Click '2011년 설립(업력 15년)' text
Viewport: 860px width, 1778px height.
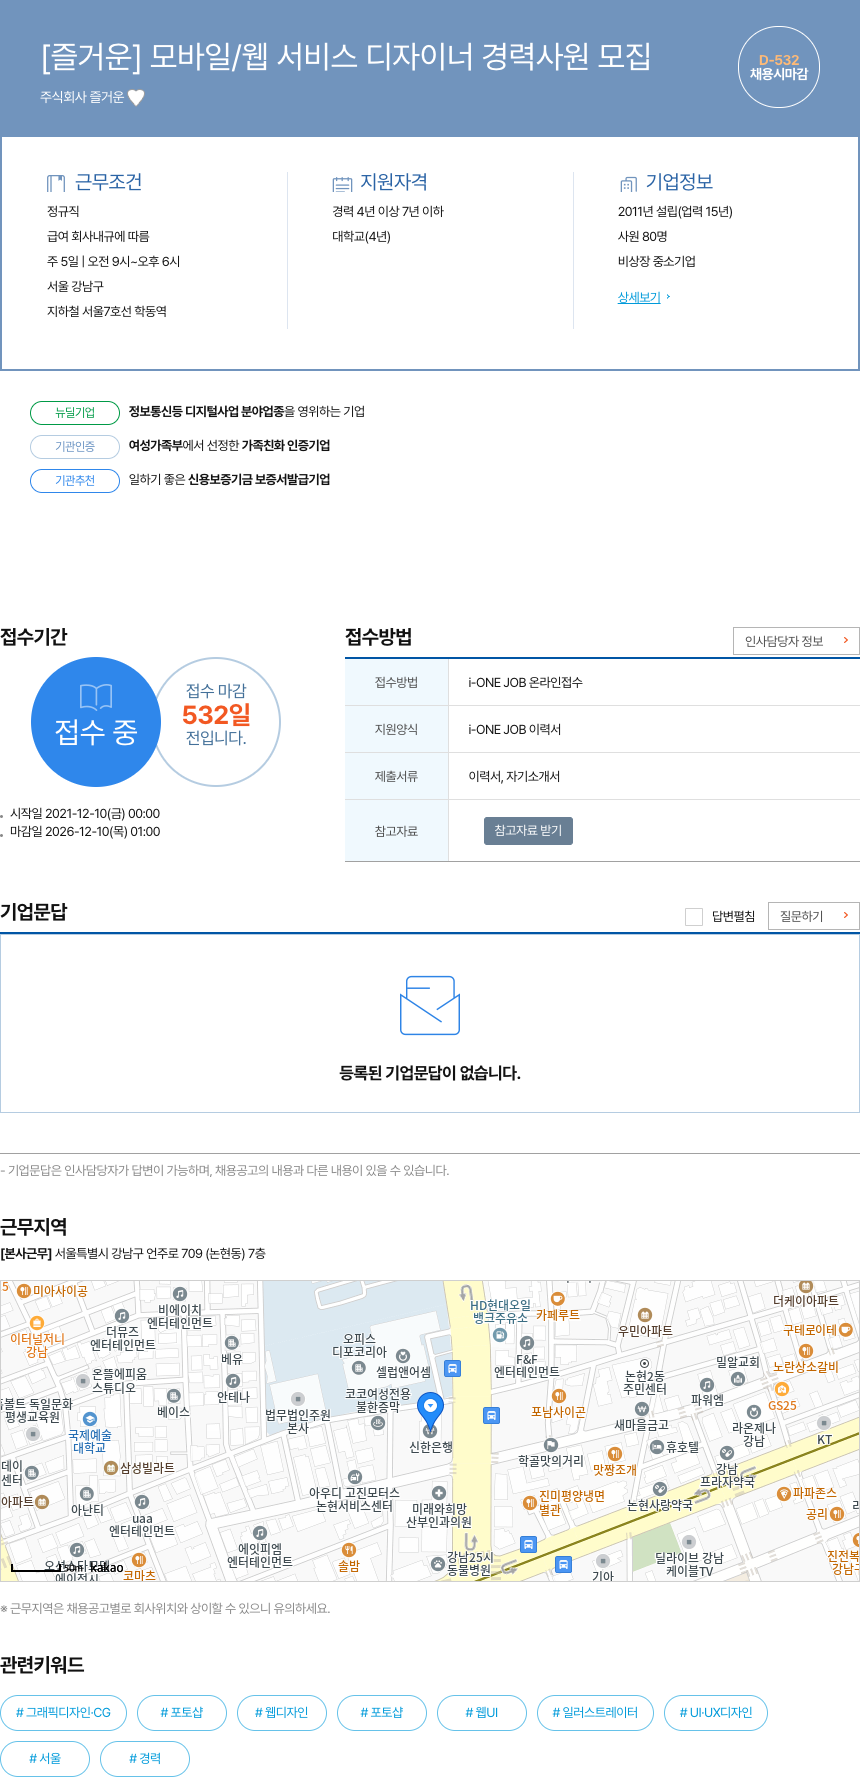point(675,211)
